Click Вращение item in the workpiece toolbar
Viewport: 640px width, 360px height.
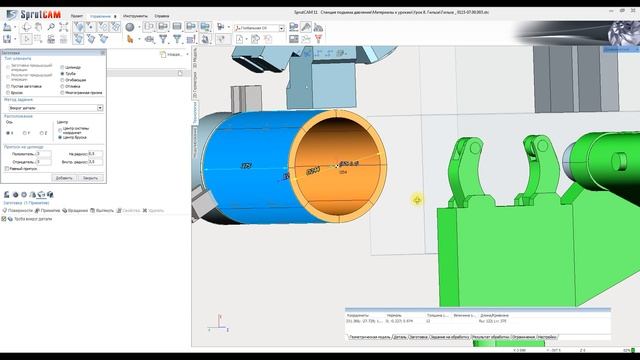(x=75, y=210)
